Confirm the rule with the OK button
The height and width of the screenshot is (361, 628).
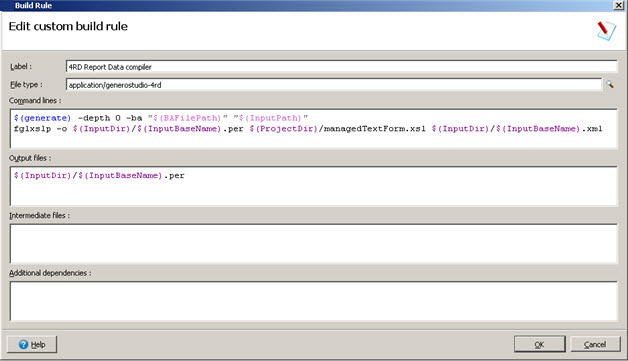coord(539,344)
